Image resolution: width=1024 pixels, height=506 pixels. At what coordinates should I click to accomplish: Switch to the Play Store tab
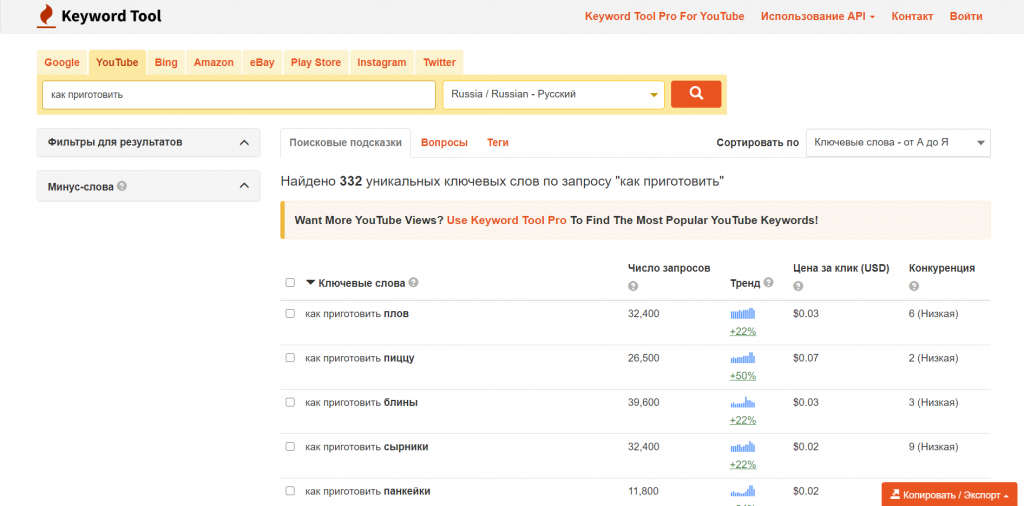[316, 63]
